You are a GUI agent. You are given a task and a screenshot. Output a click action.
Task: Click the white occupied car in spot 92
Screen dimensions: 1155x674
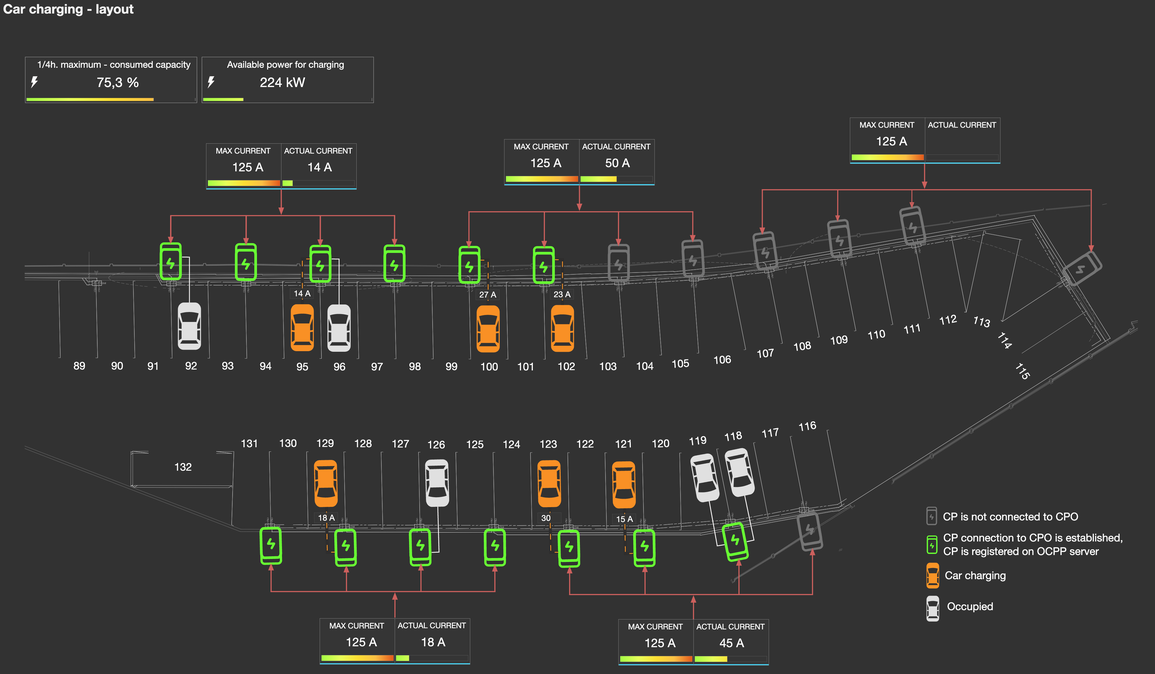click(x=189, y=327)
